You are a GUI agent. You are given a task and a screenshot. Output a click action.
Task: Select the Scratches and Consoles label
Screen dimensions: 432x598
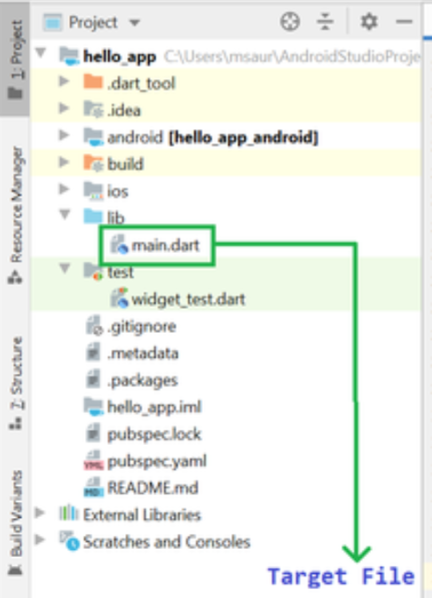[x=167, y=542]
